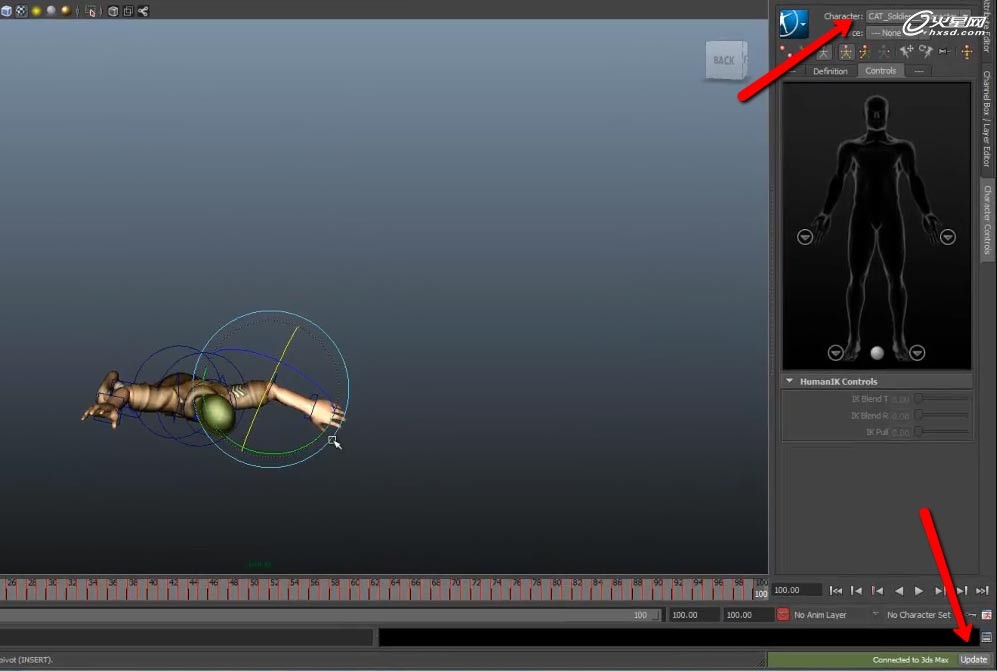Switch to the Definition tab
Screen dimensions: 997x671
830,71
